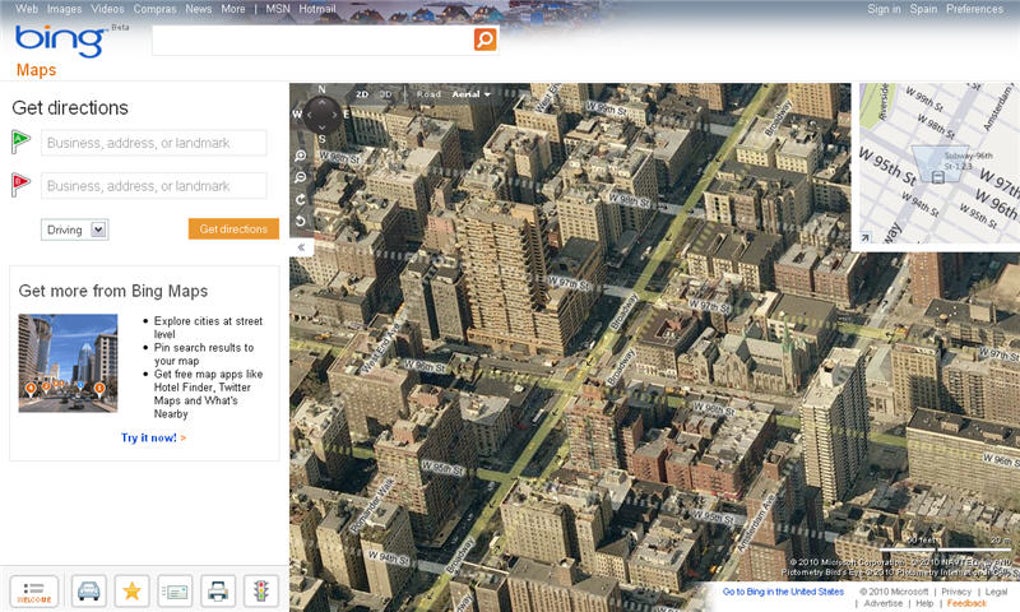This screenshot has height=612, width=1020.
Task: Open the Welcome list panel icon
Action: point(34,591)
